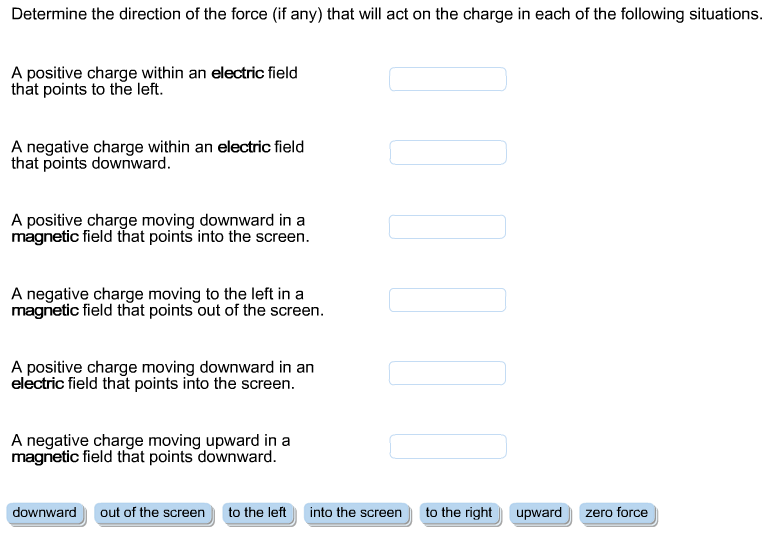Click the 'downward' answer tile
Image resolution: width=779 pixels, height=539 pixels.
pos(45,513)
